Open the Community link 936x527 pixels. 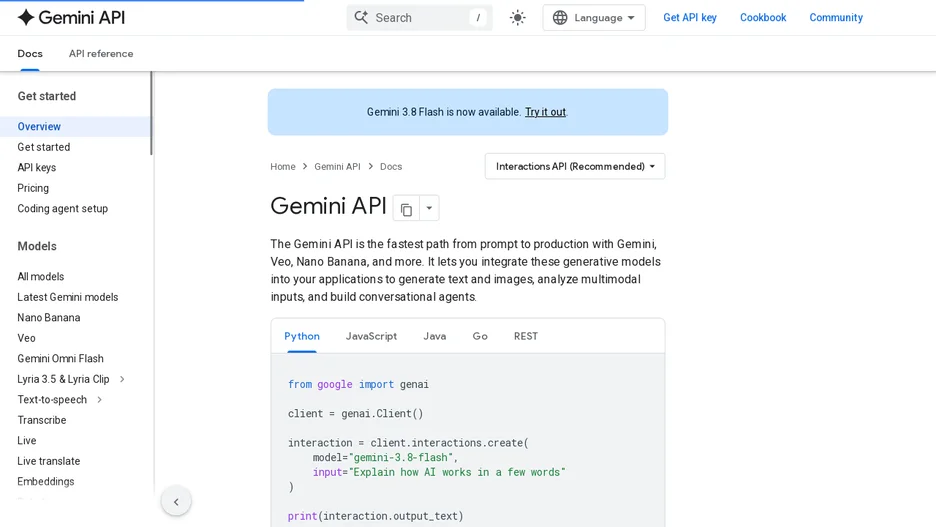(x=836, y=17)
